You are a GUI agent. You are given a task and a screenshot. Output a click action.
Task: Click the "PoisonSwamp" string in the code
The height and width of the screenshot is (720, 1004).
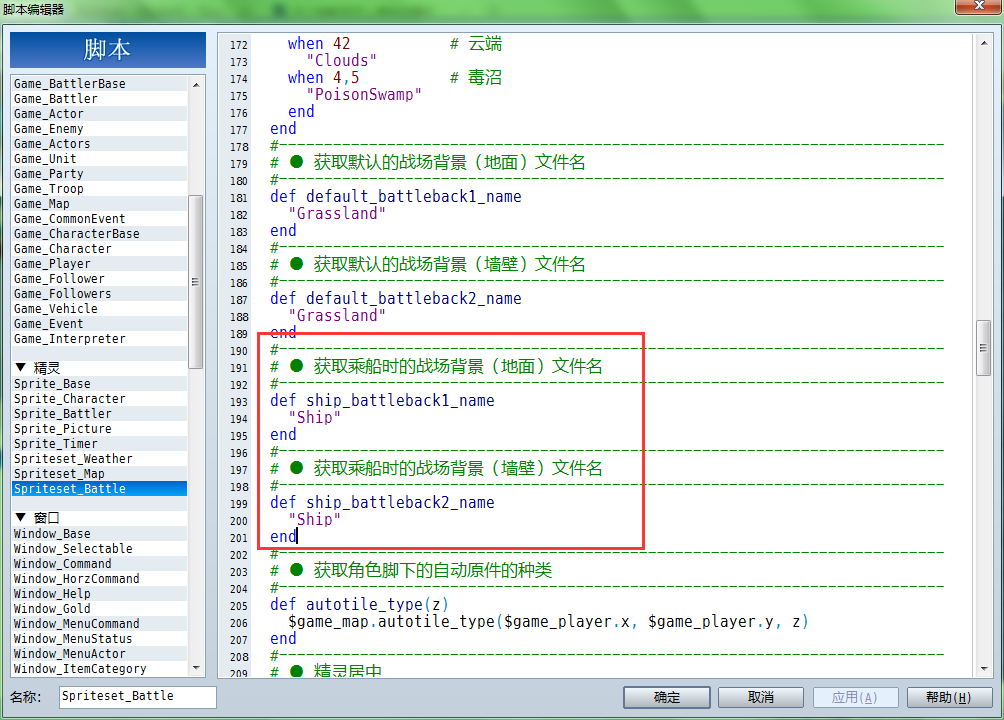coord(364,94)
